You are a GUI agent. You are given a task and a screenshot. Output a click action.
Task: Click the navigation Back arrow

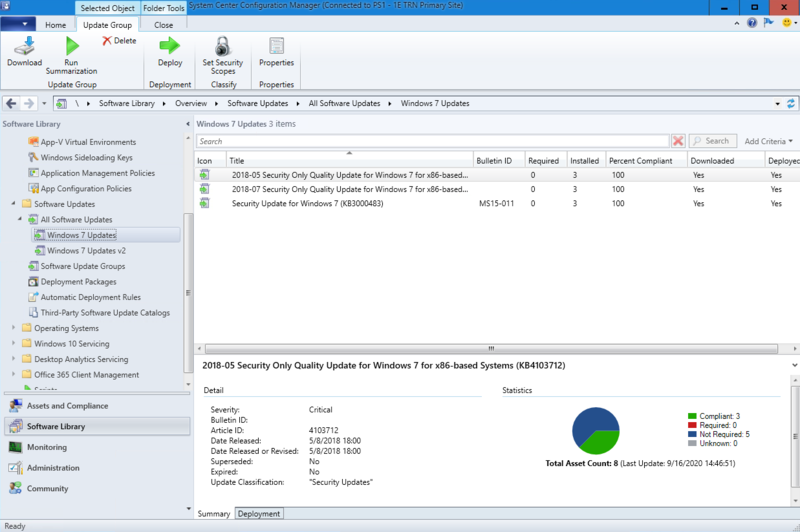tap(12, 103)
